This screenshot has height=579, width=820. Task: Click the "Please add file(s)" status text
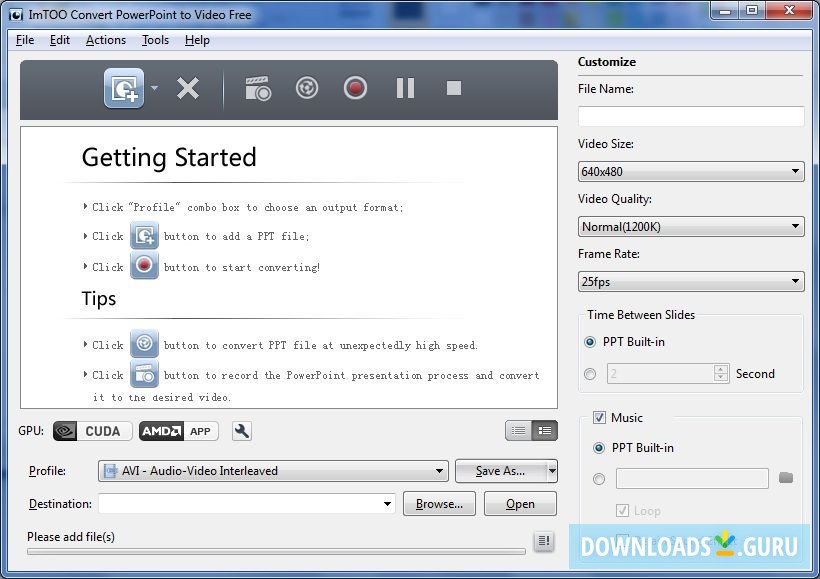click(71, 537)
